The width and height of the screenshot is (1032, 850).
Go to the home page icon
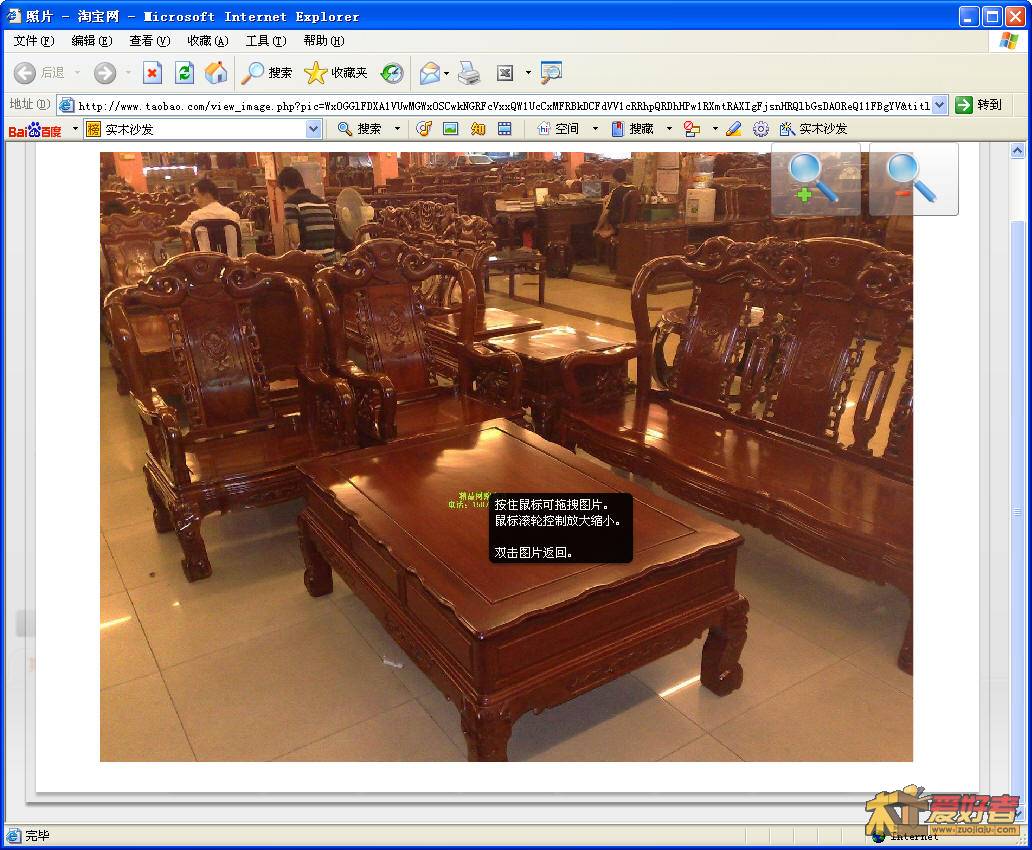[x=216, y=73]
